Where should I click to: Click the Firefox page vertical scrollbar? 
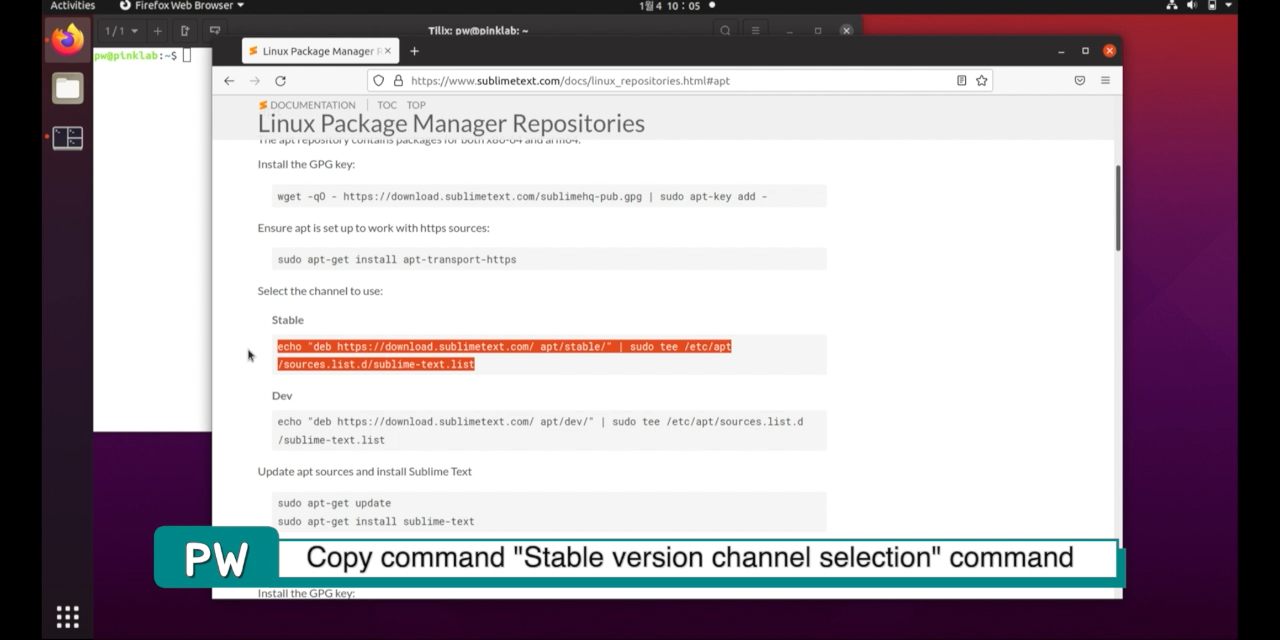pos(1117,208)
